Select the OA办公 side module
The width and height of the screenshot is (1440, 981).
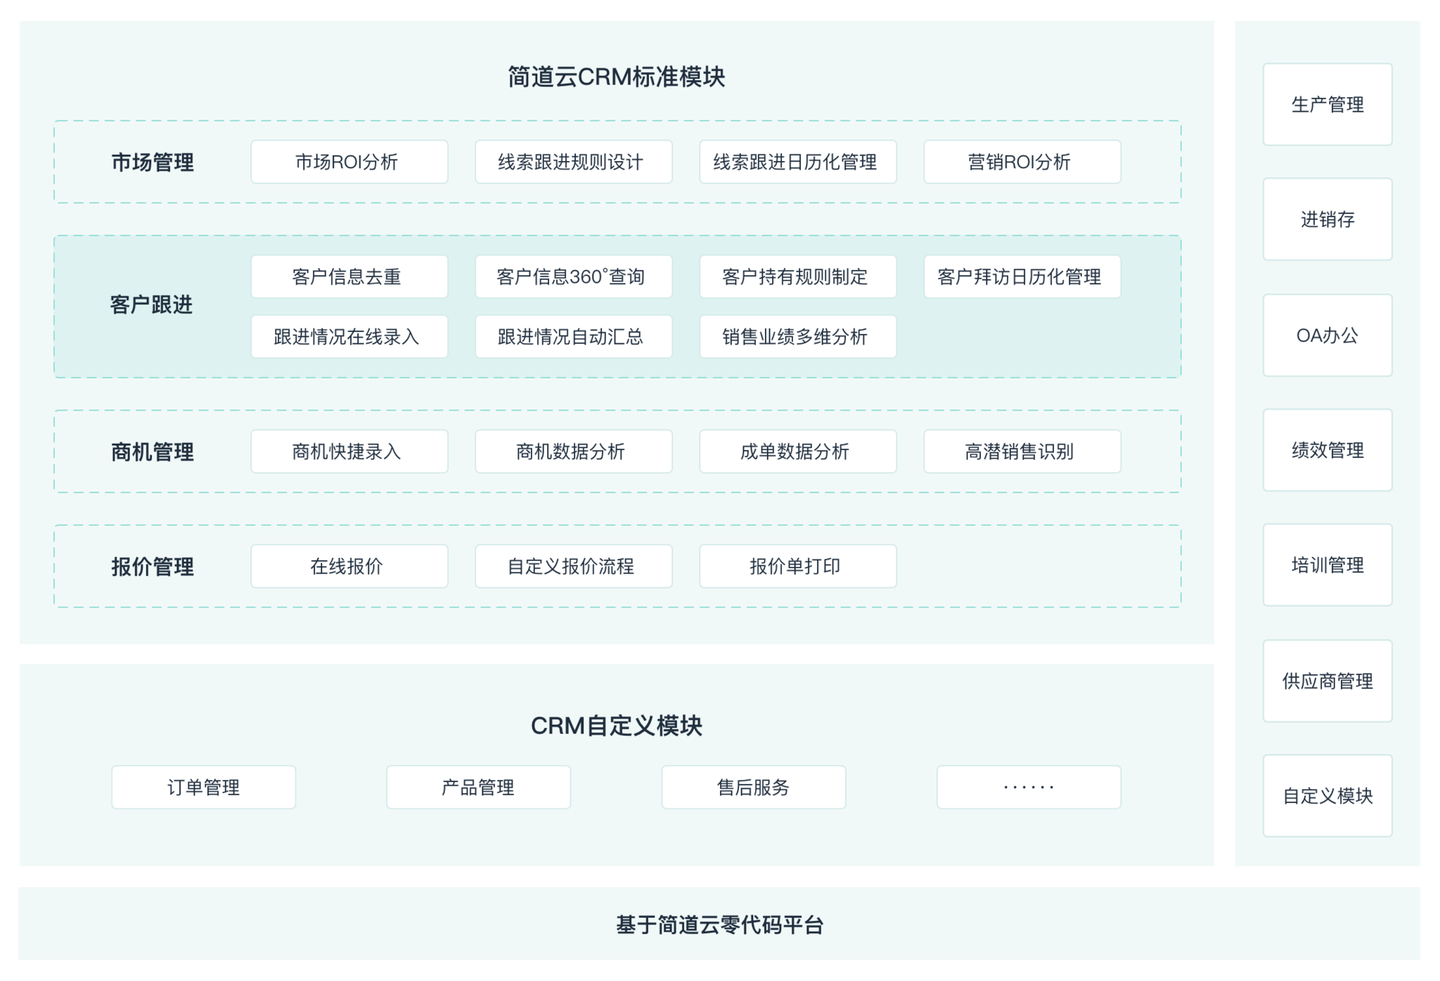(1327, 335)
